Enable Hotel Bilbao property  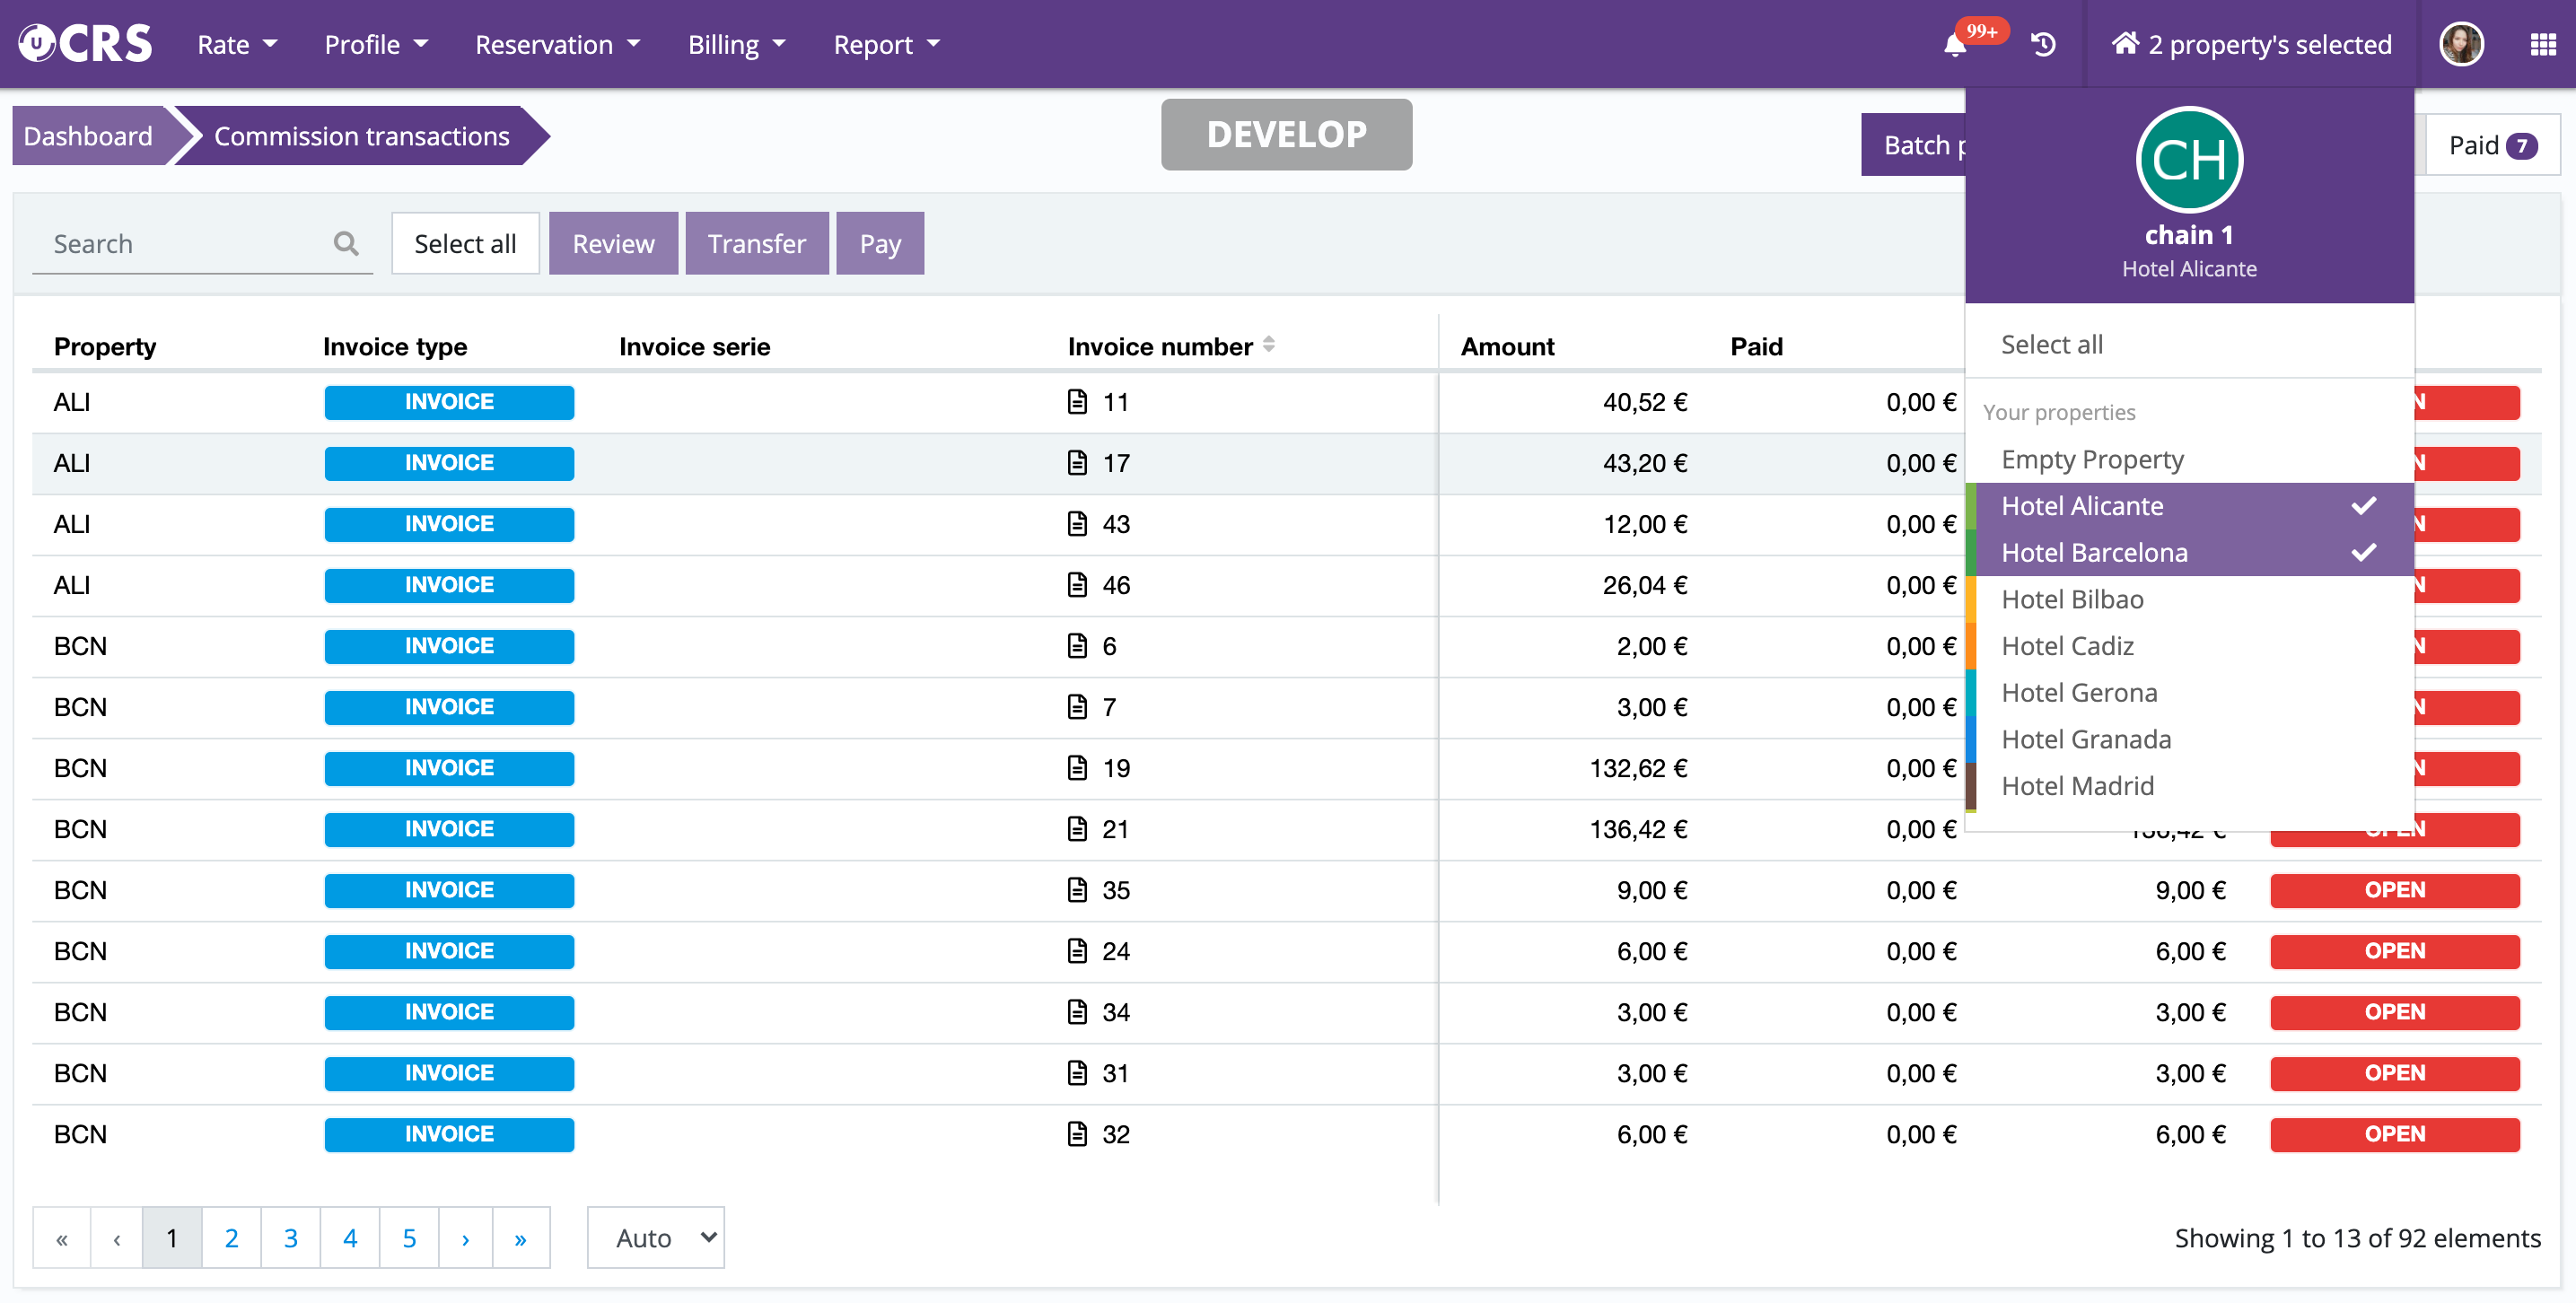[x=2073, y=599]
